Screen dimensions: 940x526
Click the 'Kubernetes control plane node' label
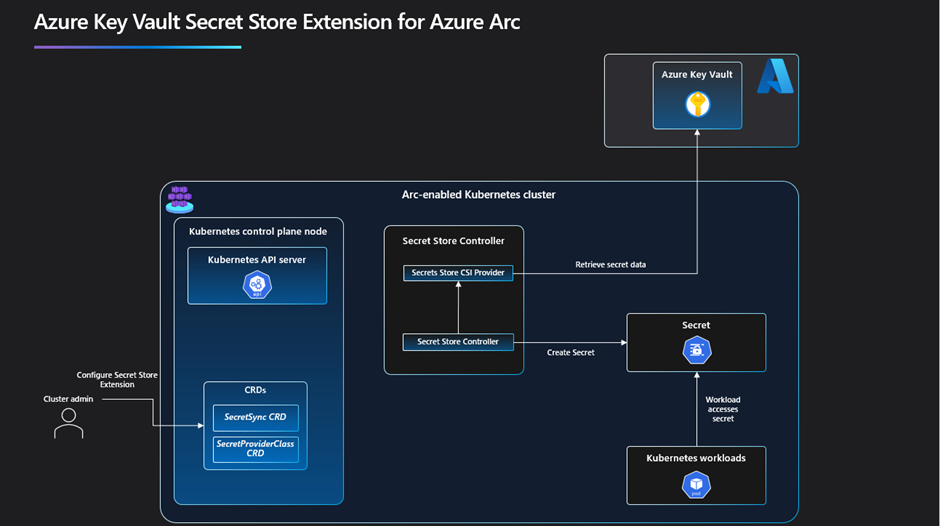258,232
